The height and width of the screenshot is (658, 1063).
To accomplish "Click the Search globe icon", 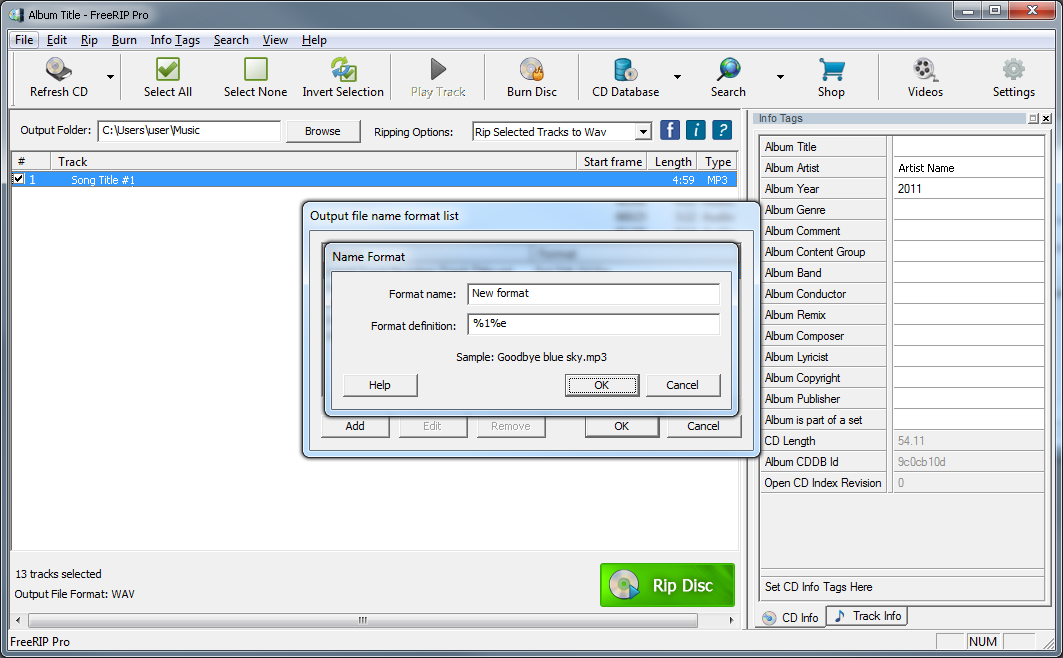I will (728, 69).
